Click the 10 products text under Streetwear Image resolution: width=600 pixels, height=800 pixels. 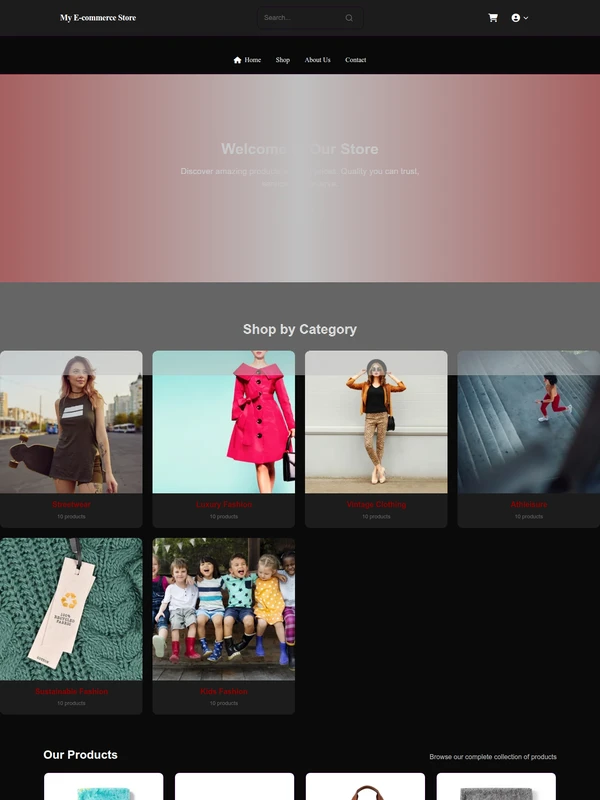pos(71,517)
